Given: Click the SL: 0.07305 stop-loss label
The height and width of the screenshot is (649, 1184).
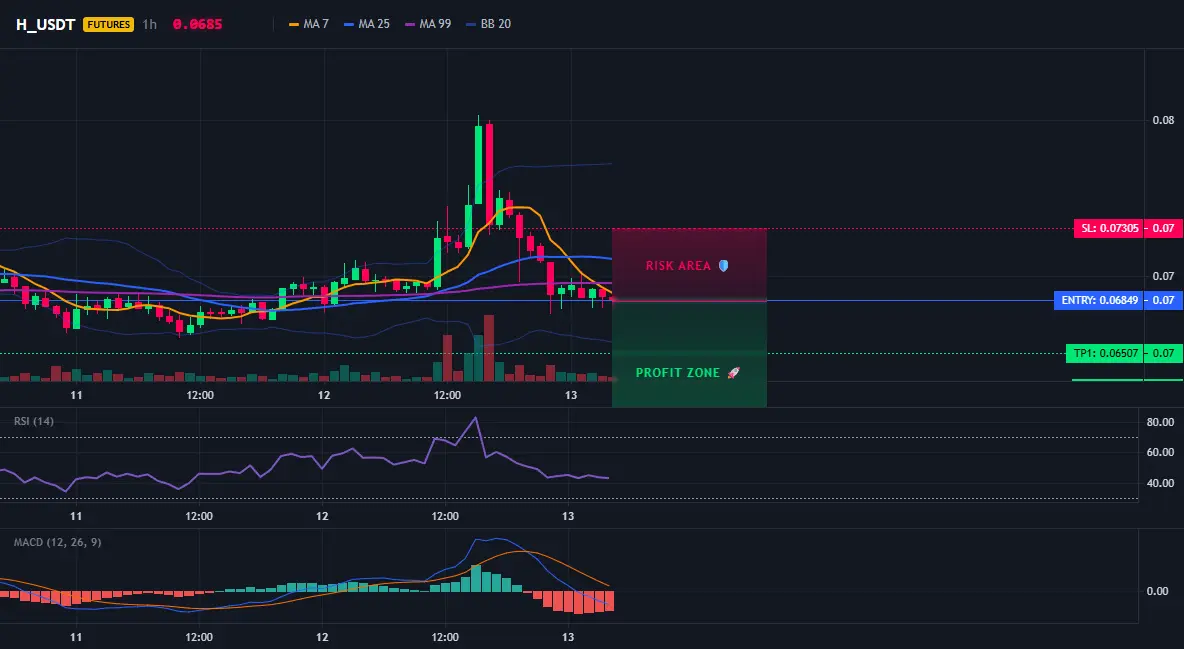Looking at the screenshot, I should click(1109, 228).
